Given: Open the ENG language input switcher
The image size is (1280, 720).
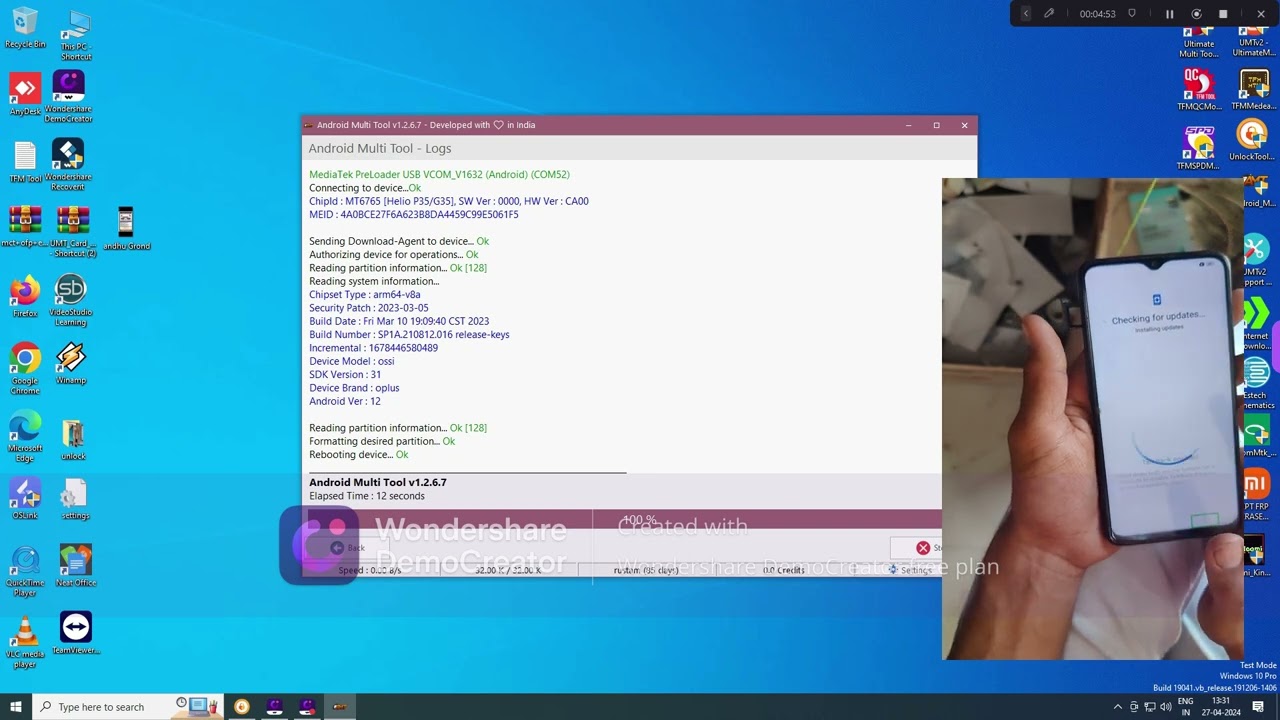Looking at the screenshot, I should [1186, 707].
